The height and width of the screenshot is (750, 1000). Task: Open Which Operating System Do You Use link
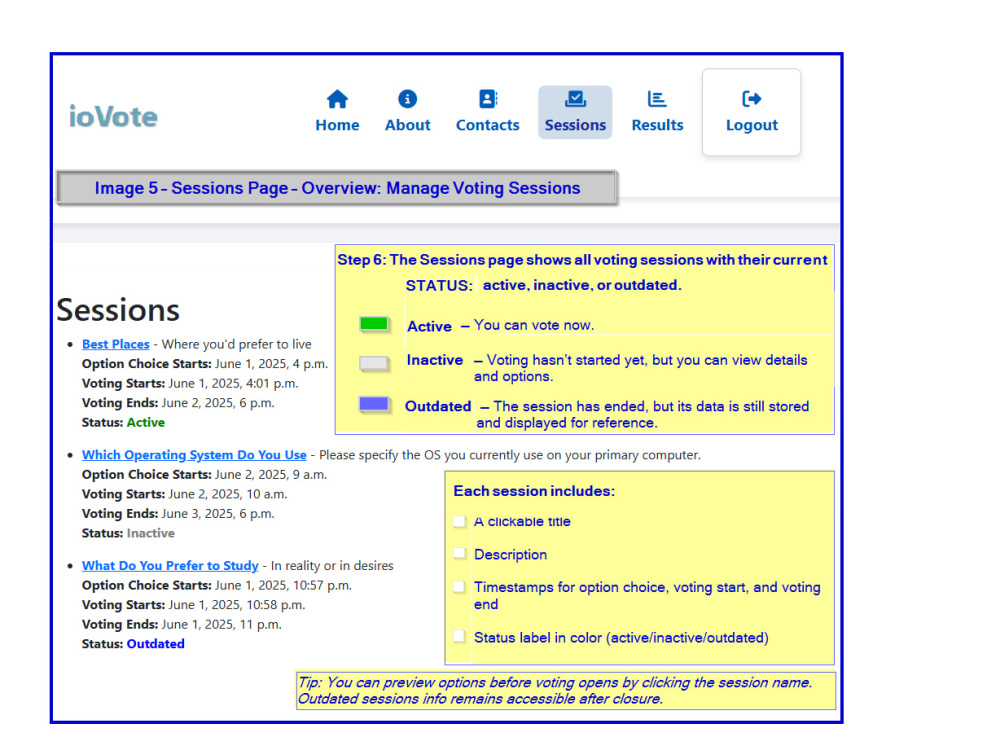click(x=194, y=455)
